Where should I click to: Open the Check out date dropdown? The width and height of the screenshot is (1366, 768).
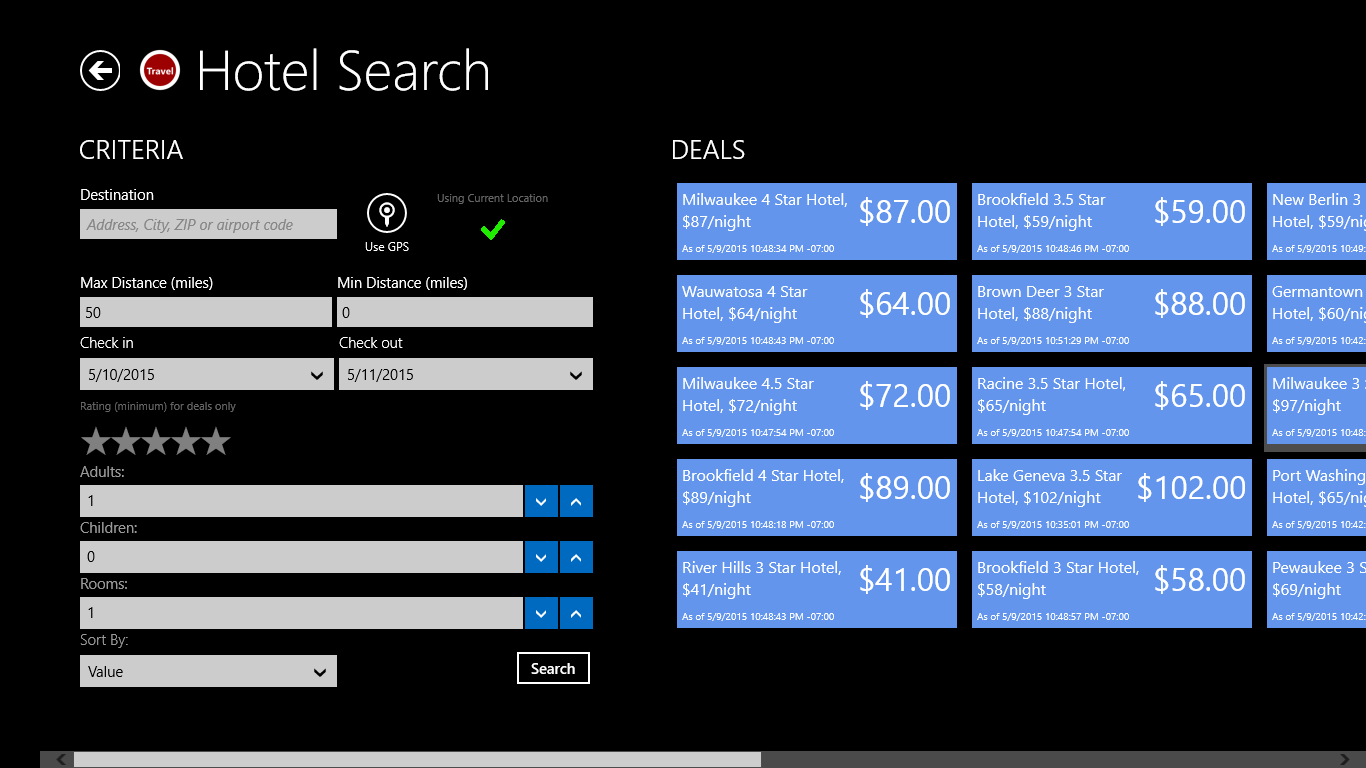click(x=465, y=375)
